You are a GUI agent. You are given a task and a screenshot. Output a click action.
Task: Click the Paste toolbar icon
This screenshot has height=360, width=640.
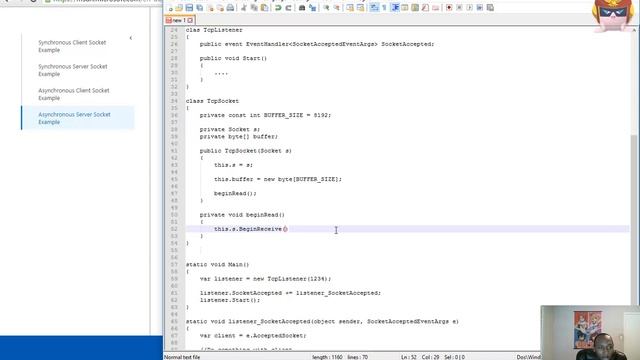pos(264,8)
